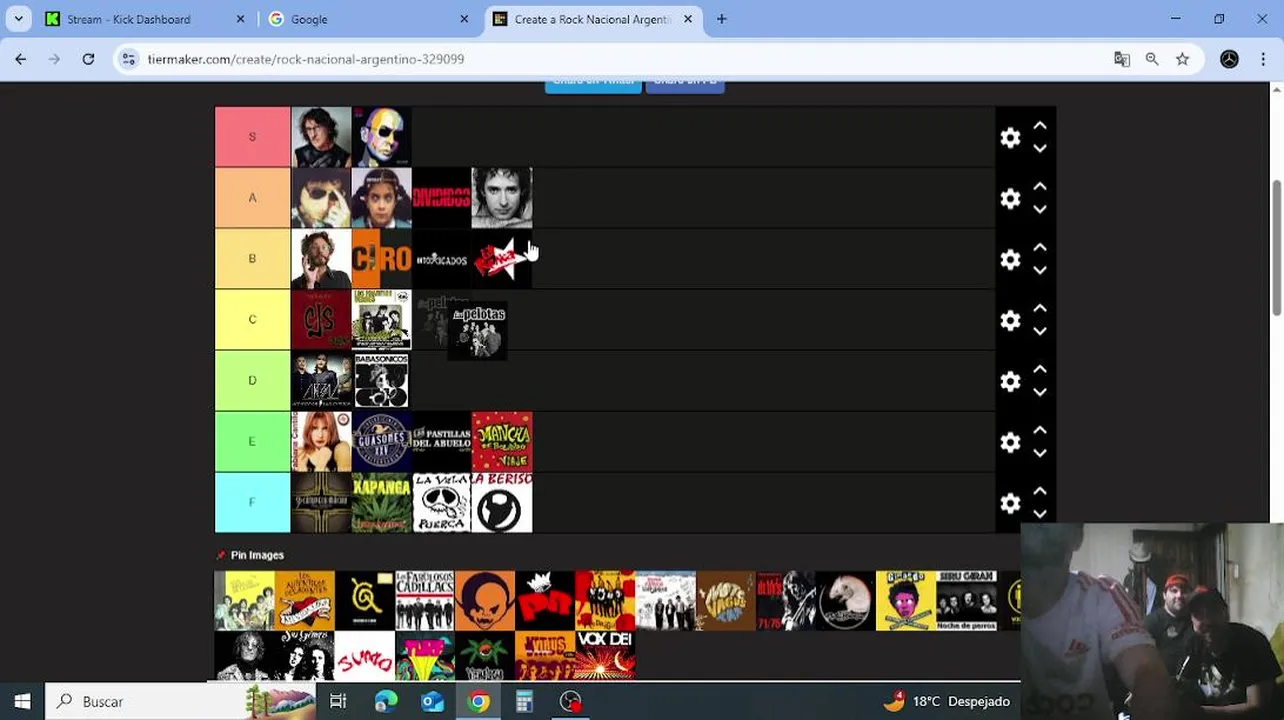1284x720 pixels.
Task: Select the Intoxicados image in tier B
Action: point(441,259)
